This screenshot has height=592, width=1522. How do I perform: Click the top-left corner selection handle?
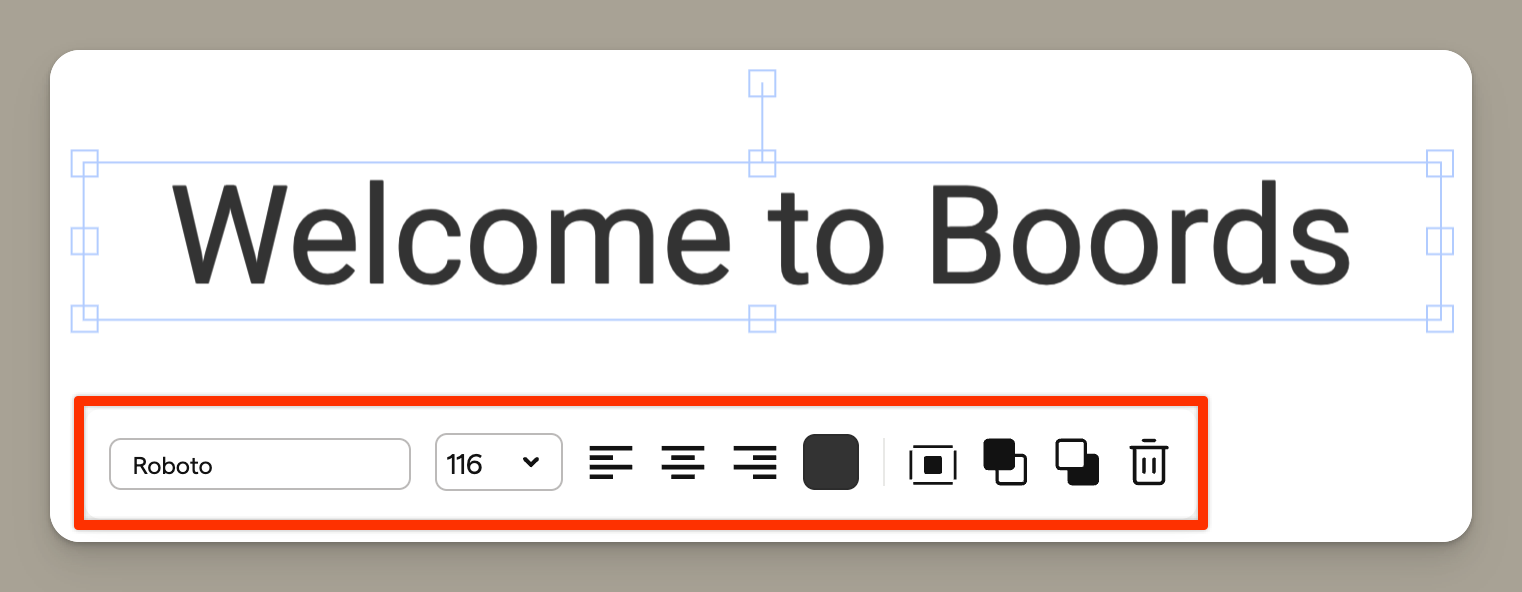pos(84,163)
